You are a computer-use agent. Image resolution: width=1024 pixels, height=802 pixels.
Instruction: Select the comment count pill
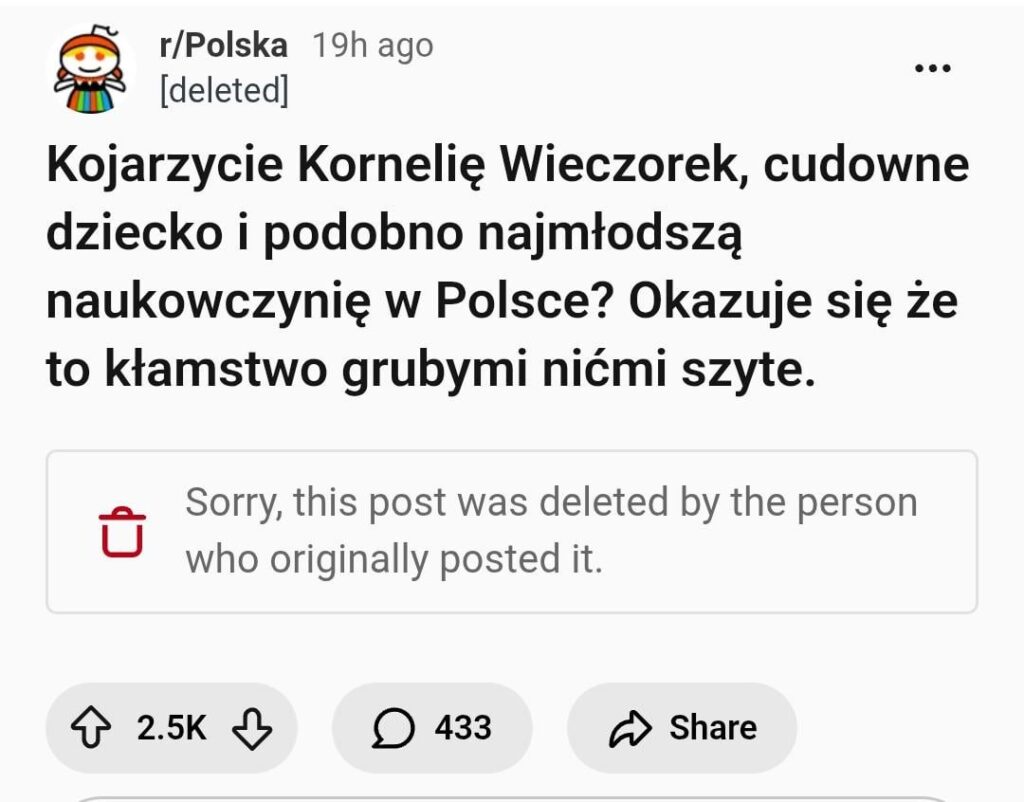point(430,729)
